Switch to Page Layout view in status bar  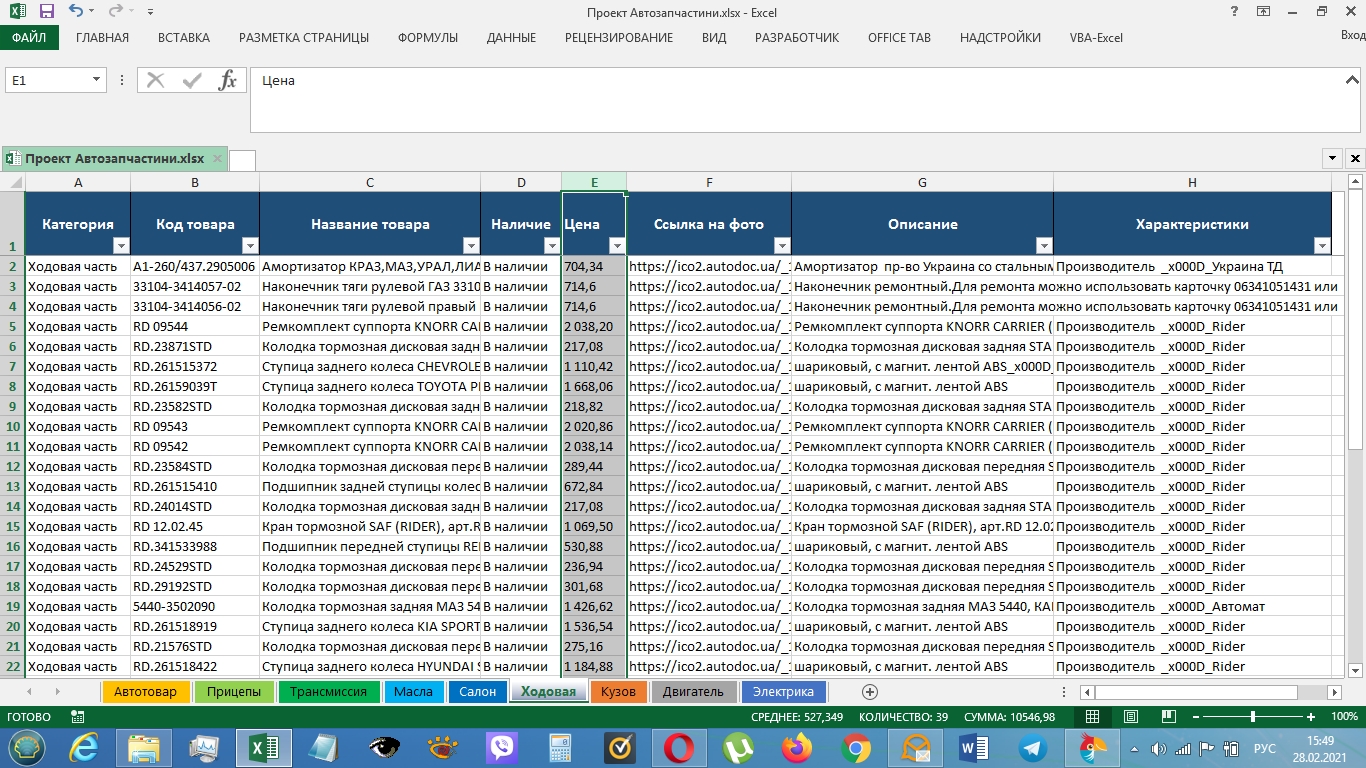1130,717
